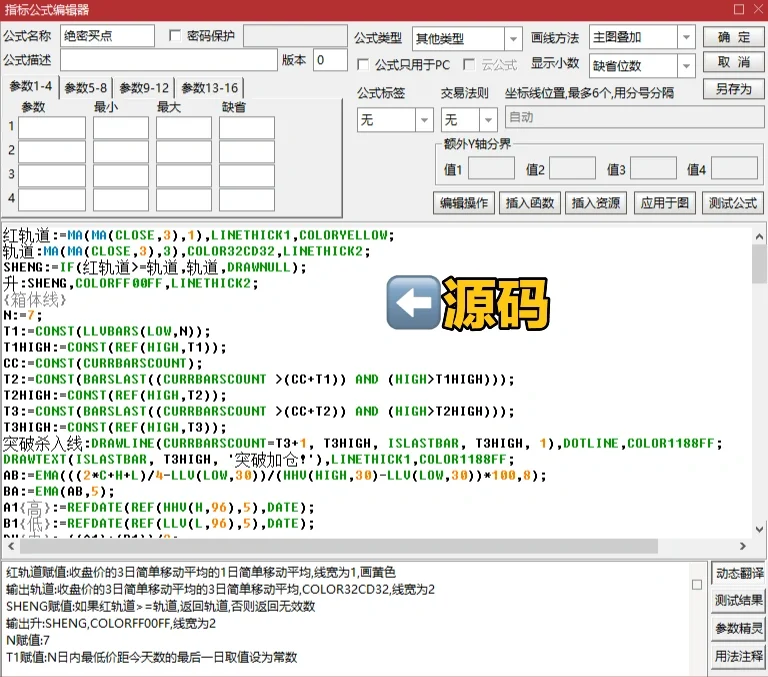Image resolution: width=768 pixels, height=677 pixels.
Task: Expand the 显示小数 dropdown showing 缺省位数
Action: (686, 66)
